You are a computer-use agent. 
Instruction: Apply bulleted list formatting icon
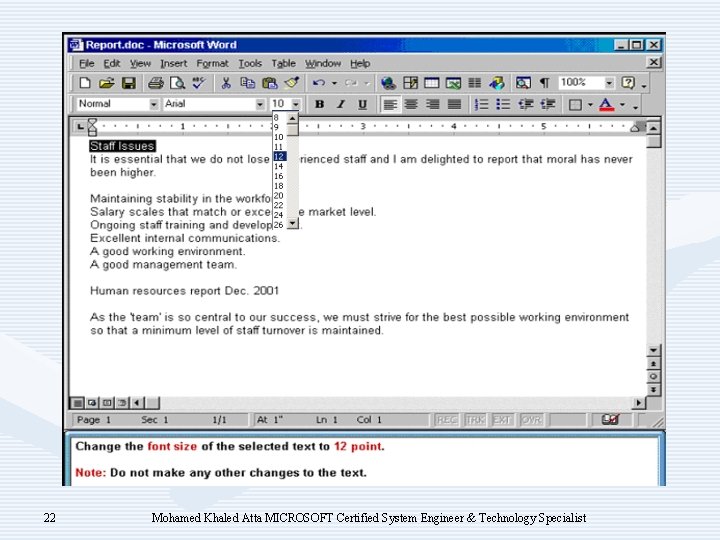pyautogui.click(x=503, y=105)
